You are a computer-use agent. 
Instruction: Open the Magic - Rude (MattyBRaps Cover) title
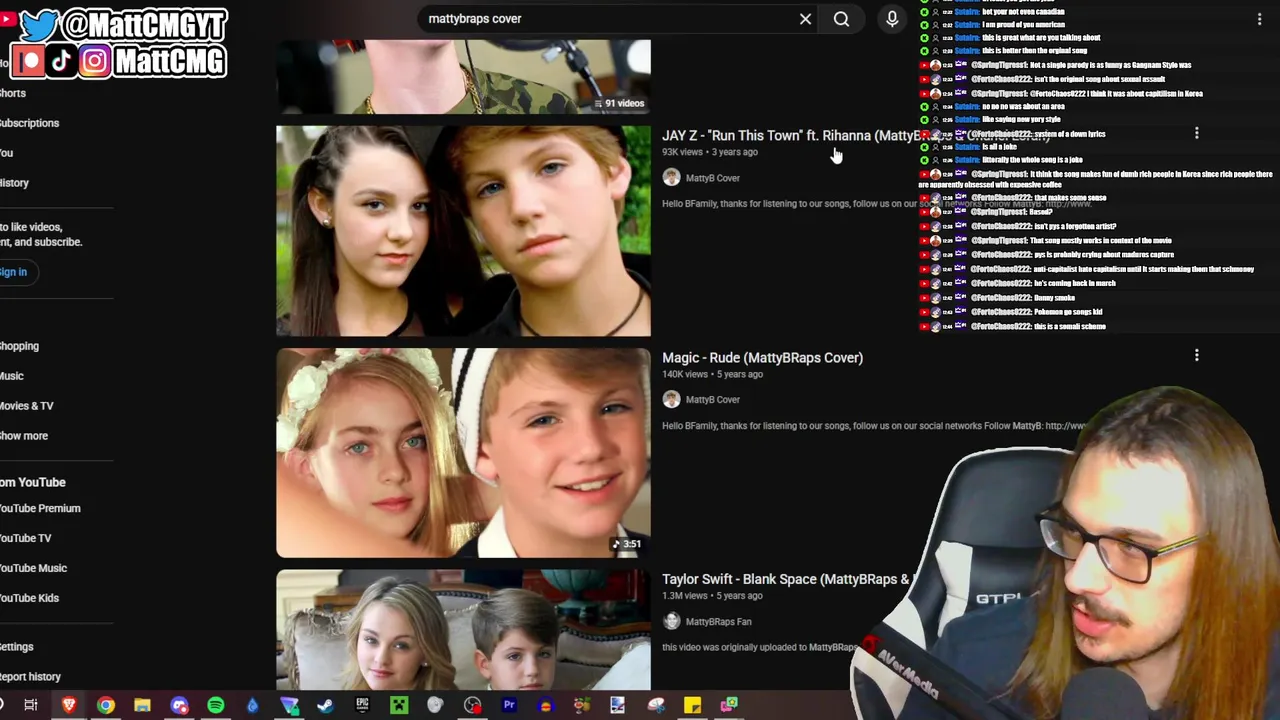tap(762, 357)
